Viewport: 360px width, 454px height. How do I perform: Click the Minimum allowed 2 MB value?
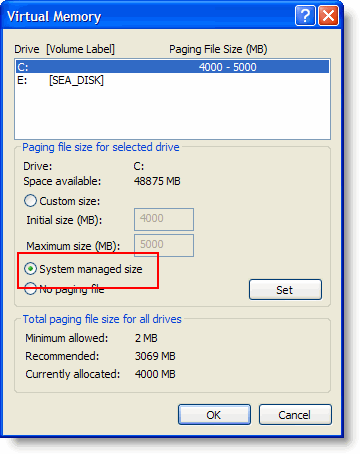pos(146,338)
